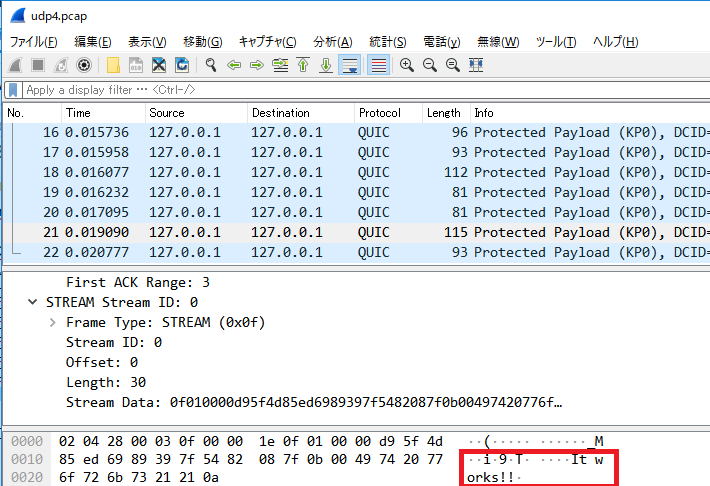This screenshot has height=486, width=710.
Task: Toggle auto scroll during live capture
Action: [x=350, y=65]
